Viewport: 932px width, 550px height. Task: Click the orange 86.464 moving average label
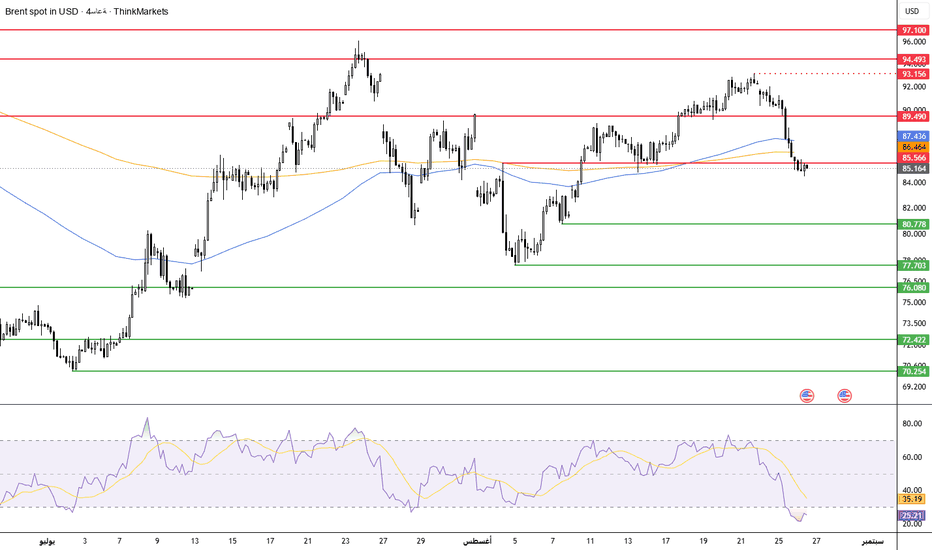[x=914, y=147]
